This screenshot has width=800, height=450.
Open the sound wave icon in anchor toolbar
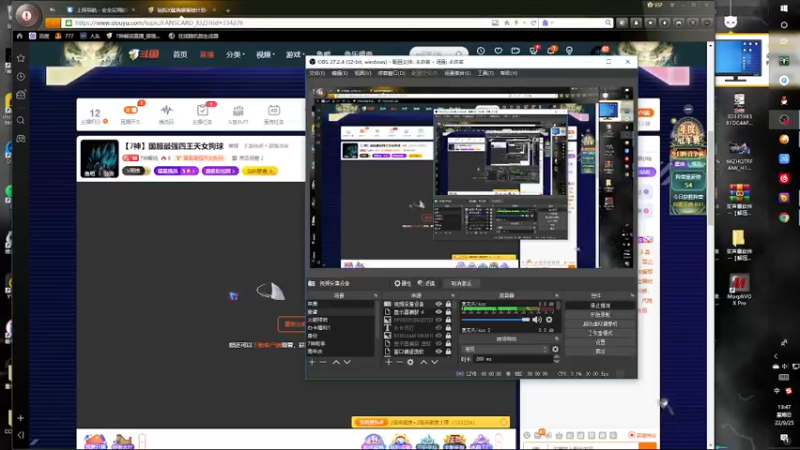coord(166,110)
